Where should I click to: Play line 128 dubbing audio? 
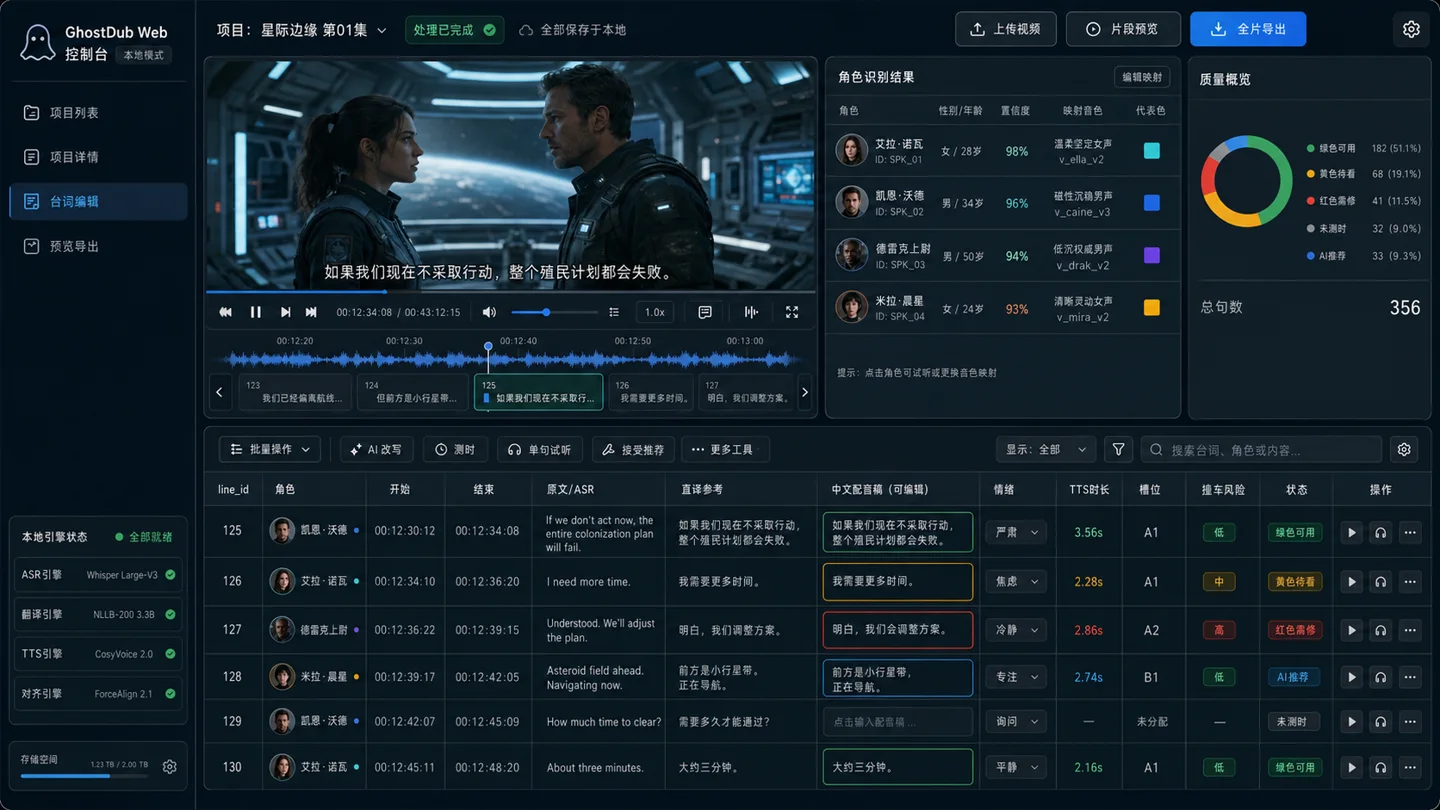(1351, 677)
